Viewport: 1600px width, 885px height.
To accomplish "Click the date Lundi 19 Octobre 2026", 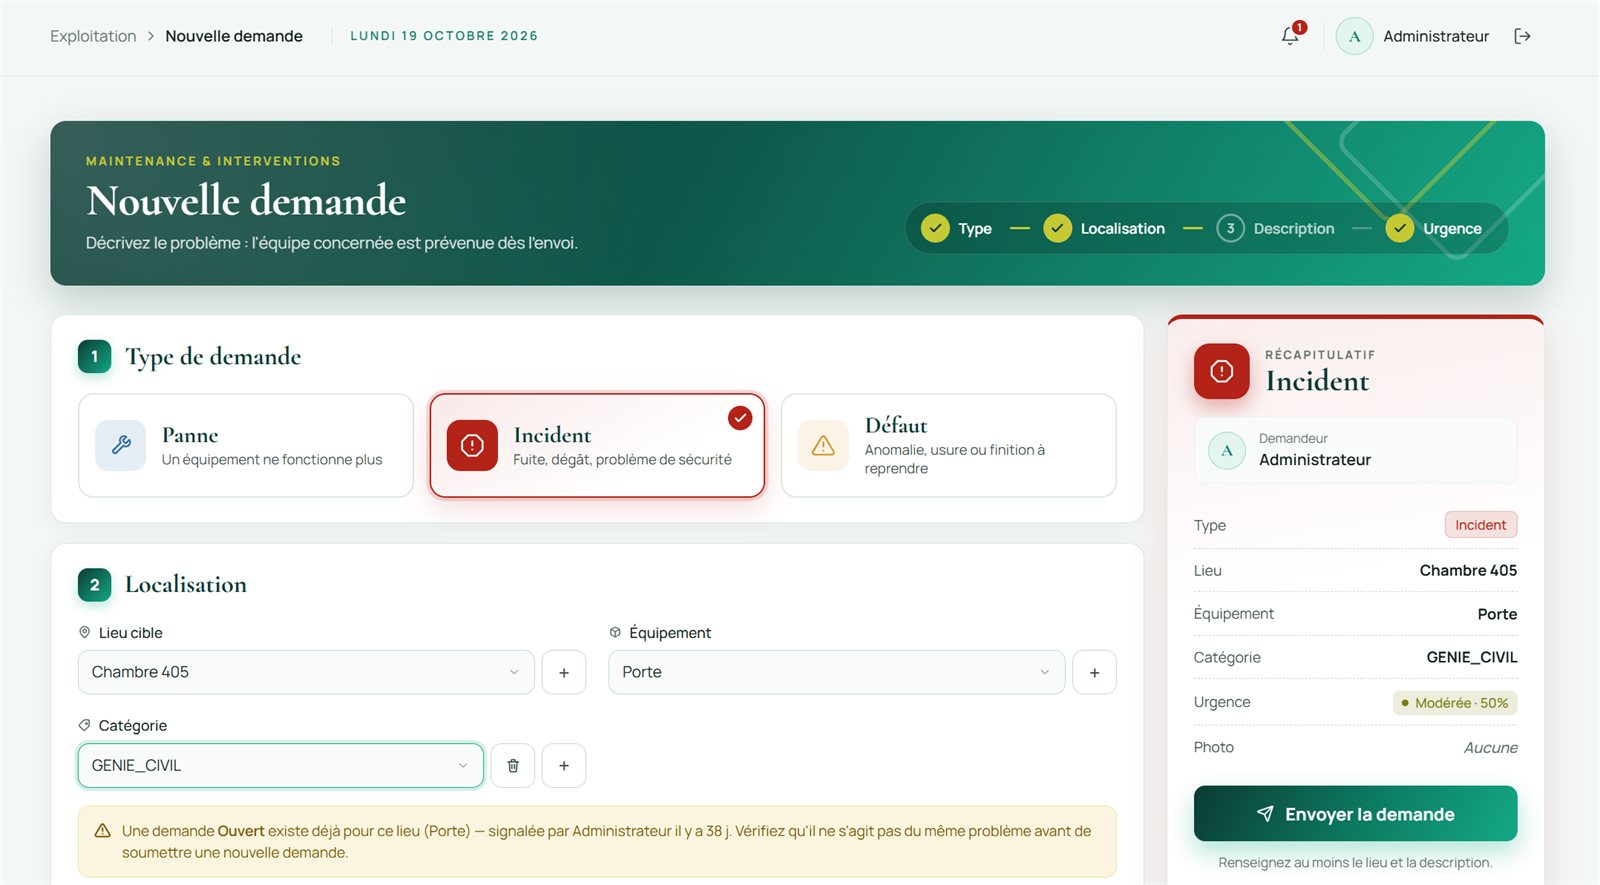I will (x=444, y=36).
